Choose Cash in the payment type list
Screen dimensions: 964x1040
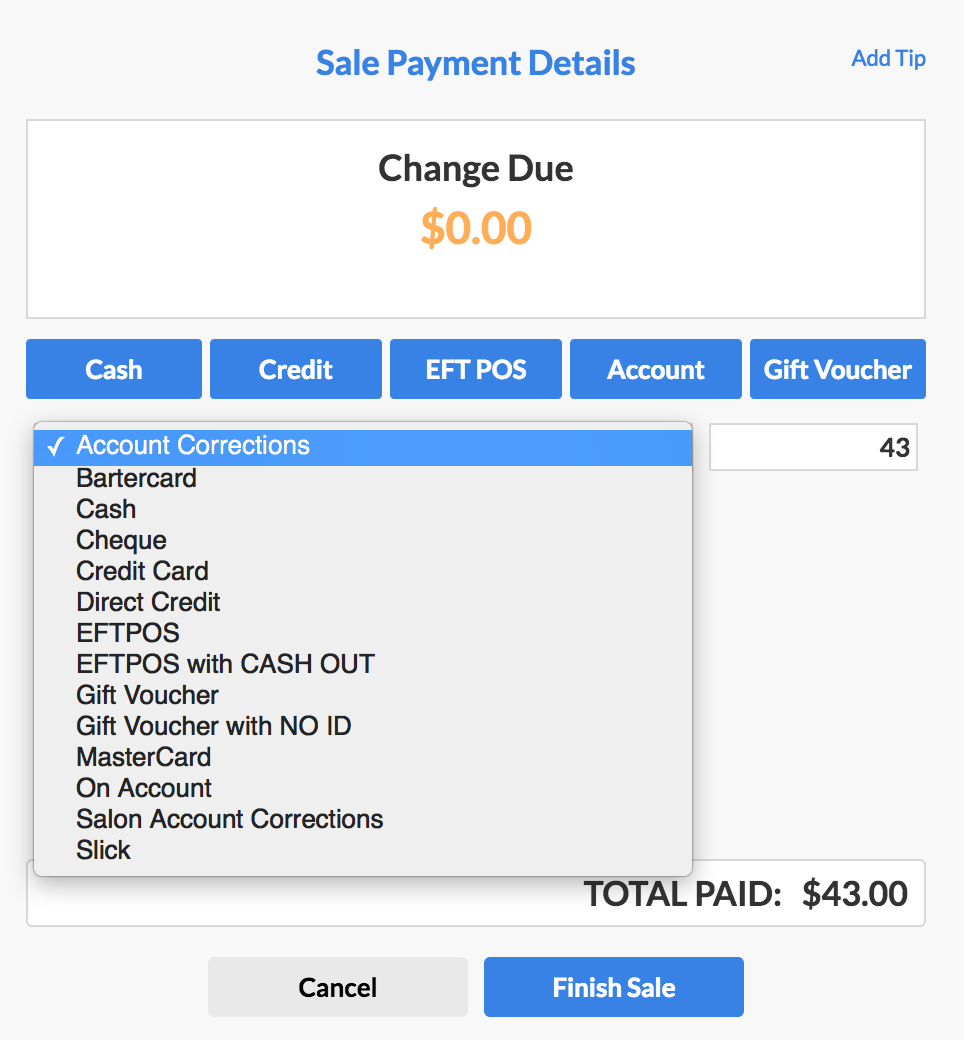(363, 509)
